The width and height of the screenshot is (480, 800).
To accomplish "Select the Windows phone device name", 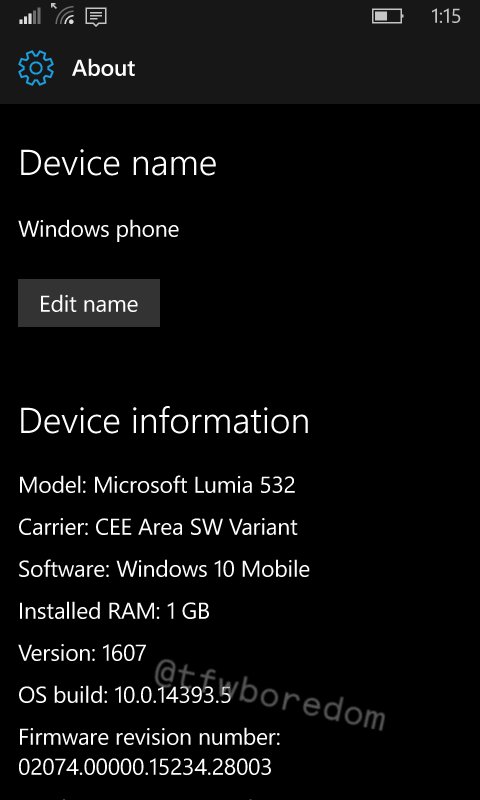I will (99, 230).
